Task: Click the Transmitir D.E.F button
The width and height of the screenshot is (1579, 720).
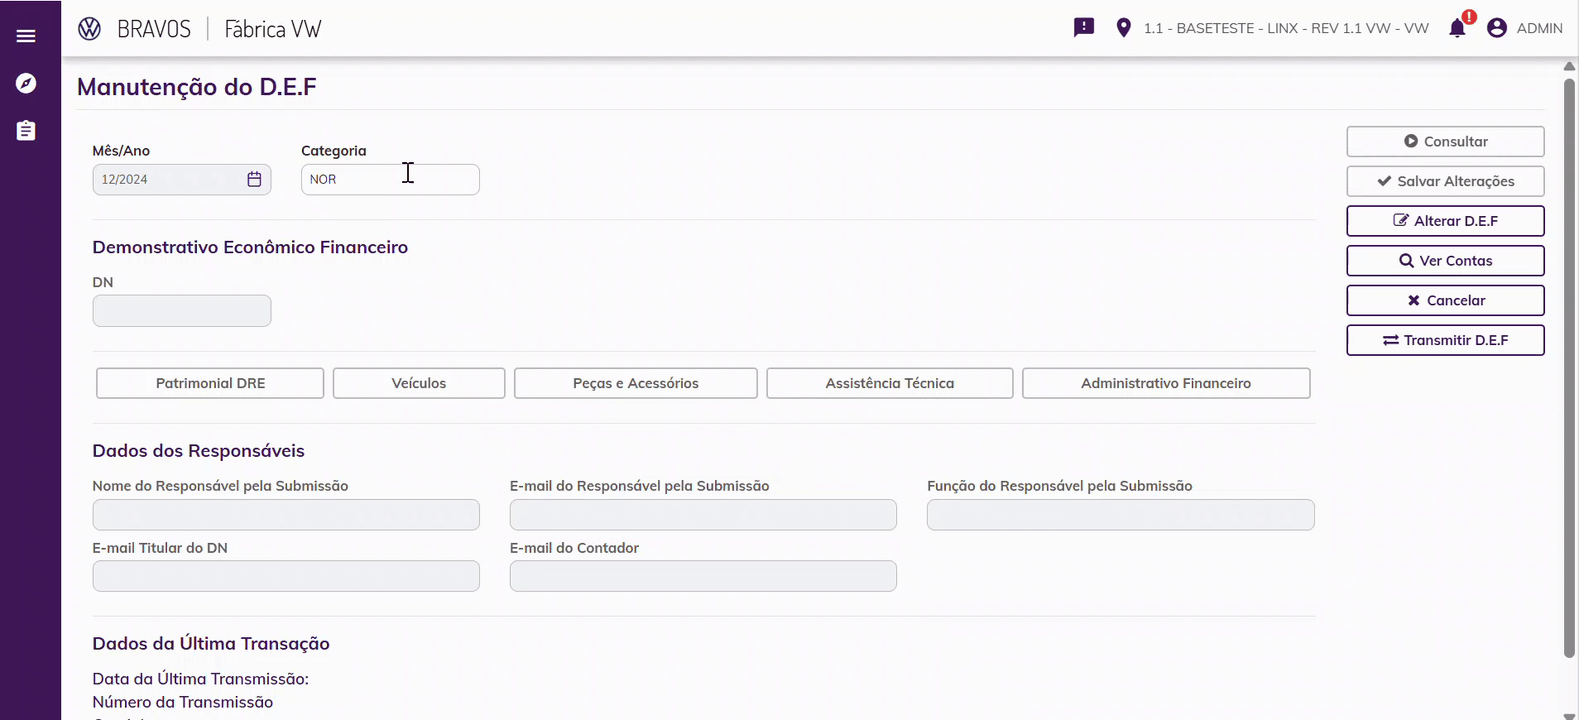Action: click(1445, 340)
